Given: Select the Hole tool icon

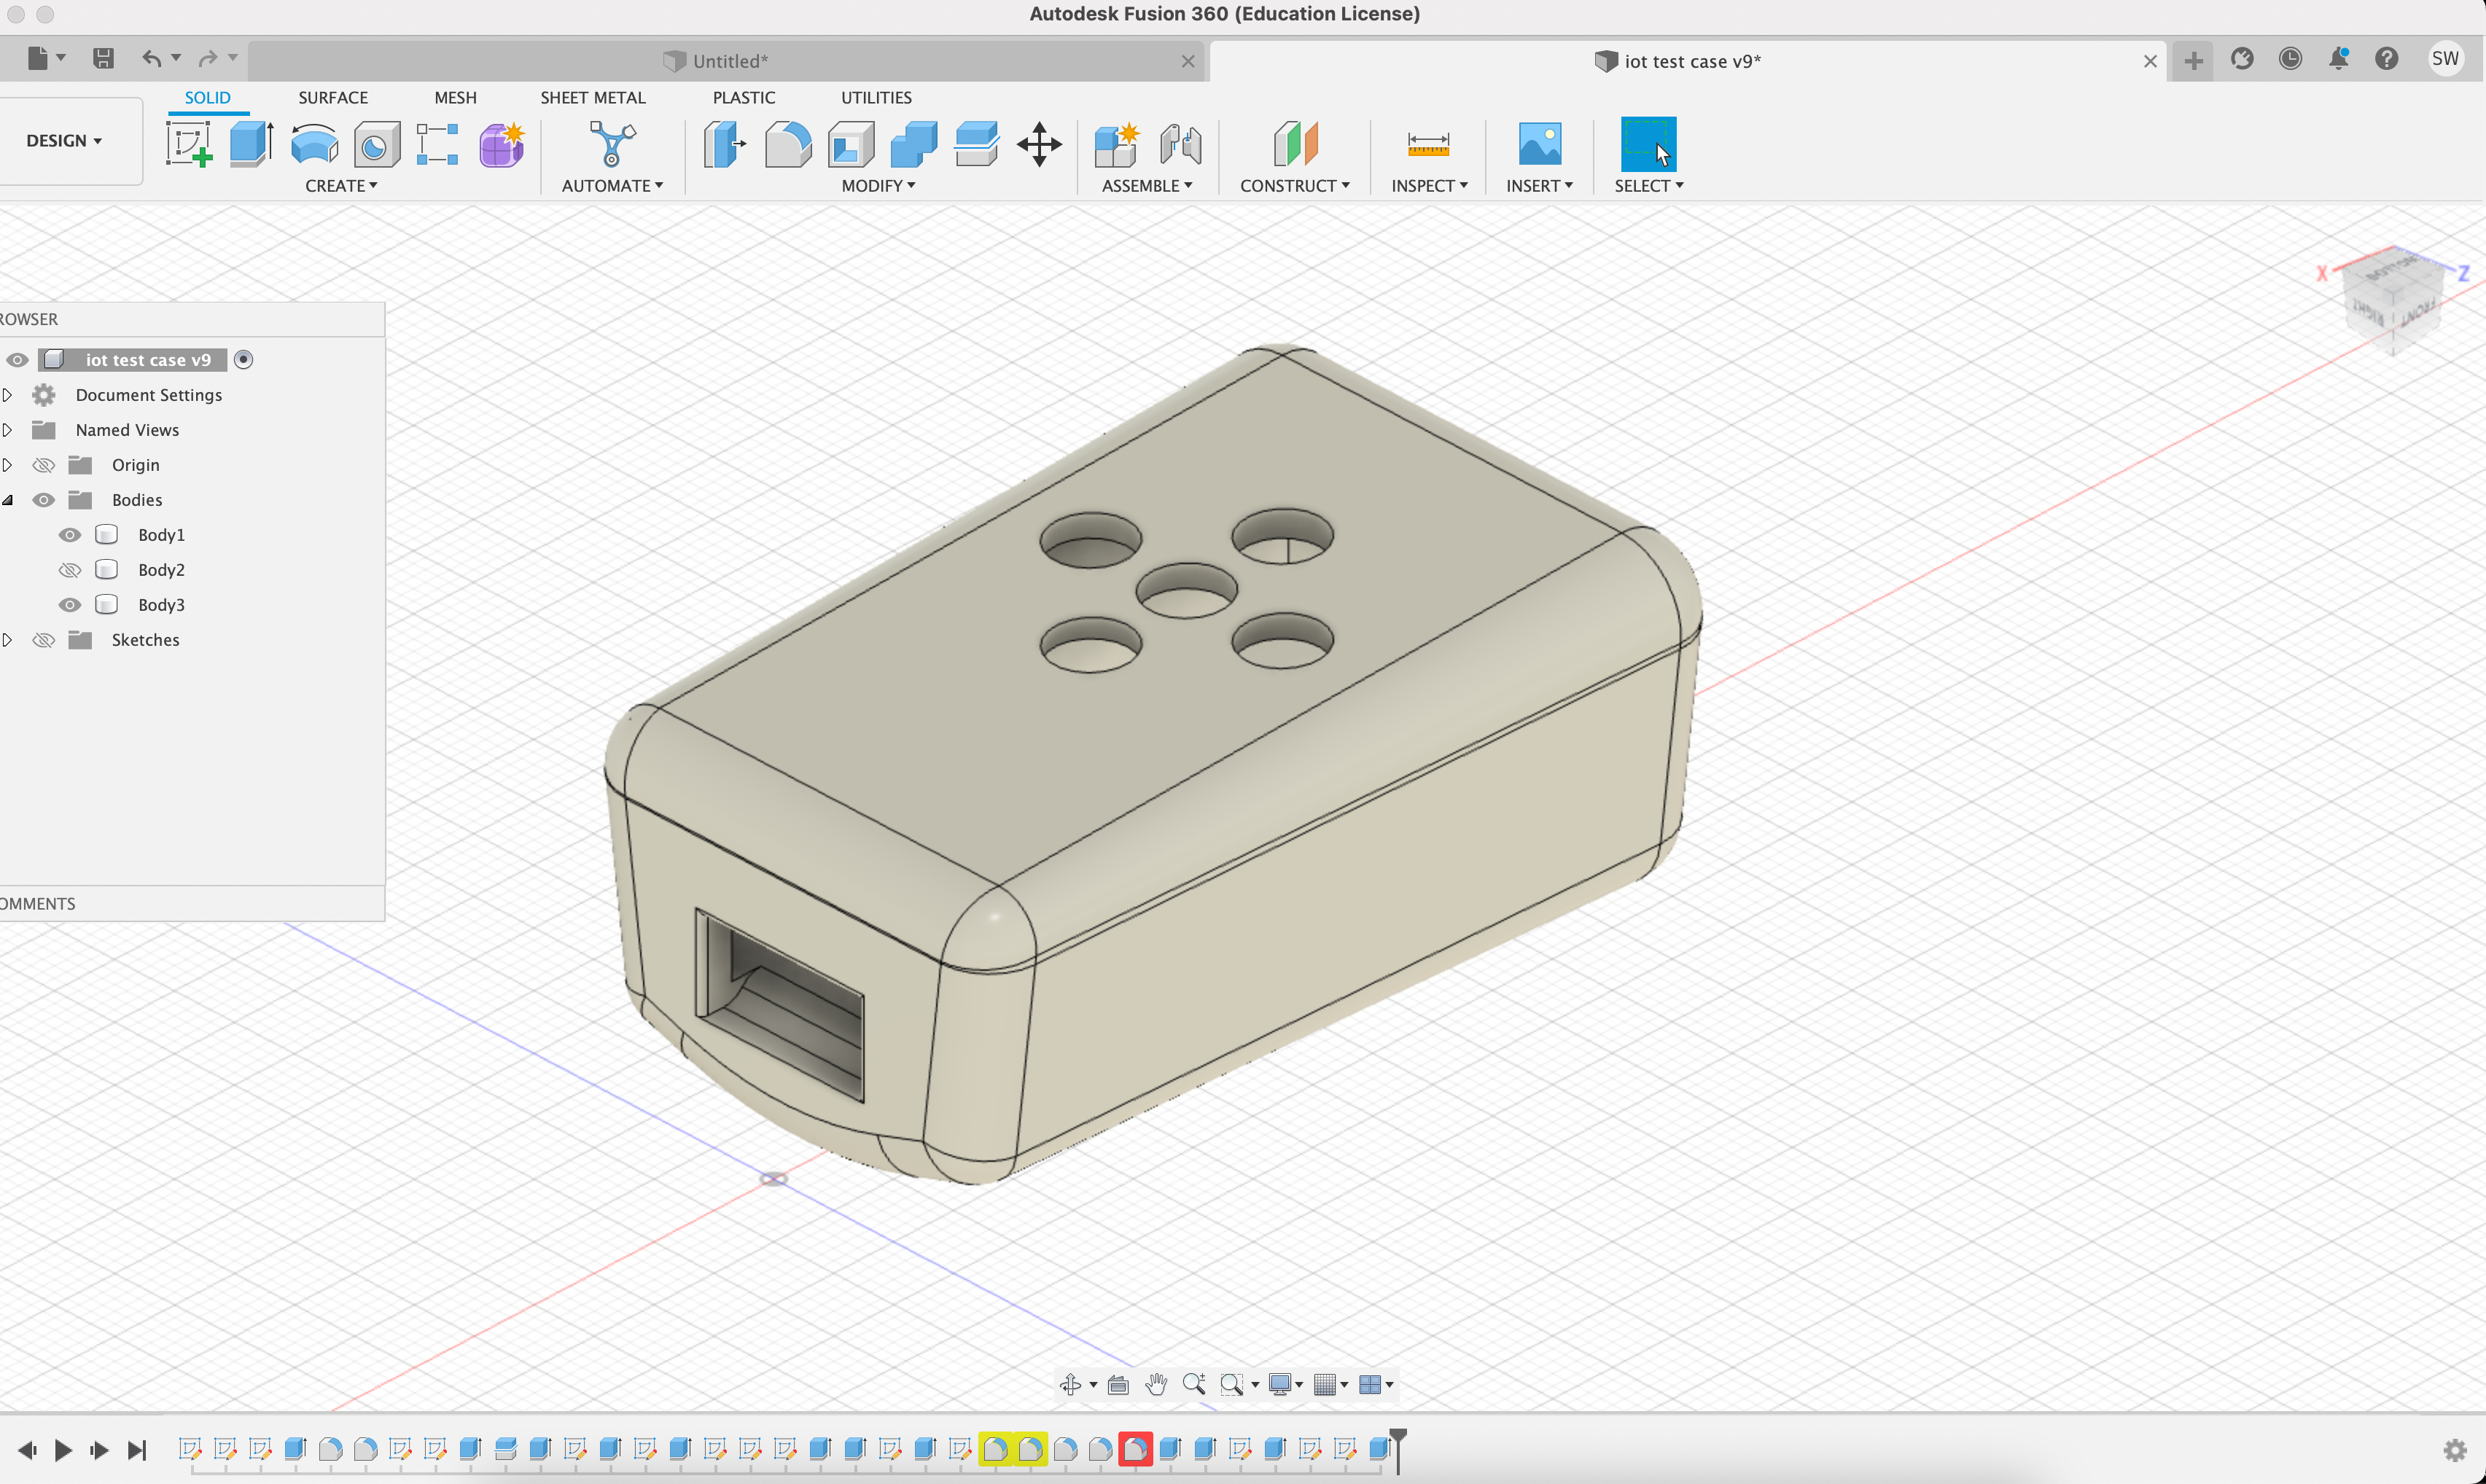Looking at the screenshot, I should pyautogui.click(x=376, y=144).
